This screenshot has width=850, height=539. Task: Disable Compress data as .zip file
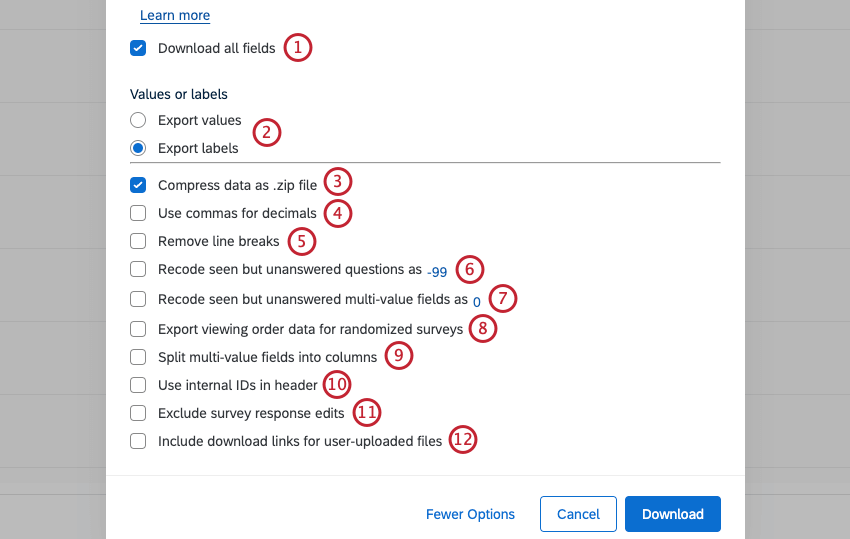(138, 185)
